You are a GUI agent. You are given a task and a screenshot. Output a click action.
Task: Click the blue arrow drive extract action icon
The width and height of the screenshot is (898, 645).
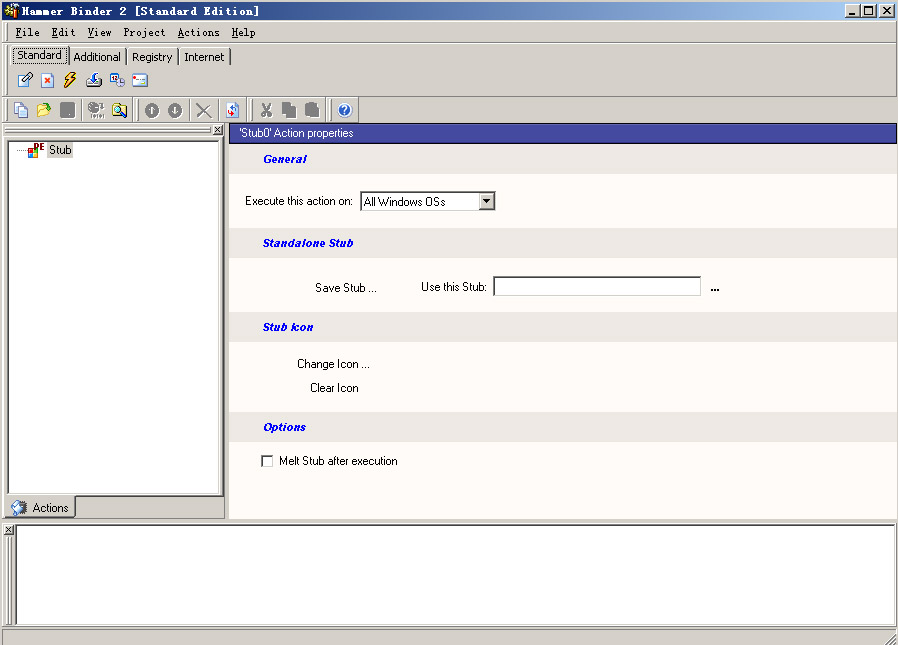coord(94,80)
